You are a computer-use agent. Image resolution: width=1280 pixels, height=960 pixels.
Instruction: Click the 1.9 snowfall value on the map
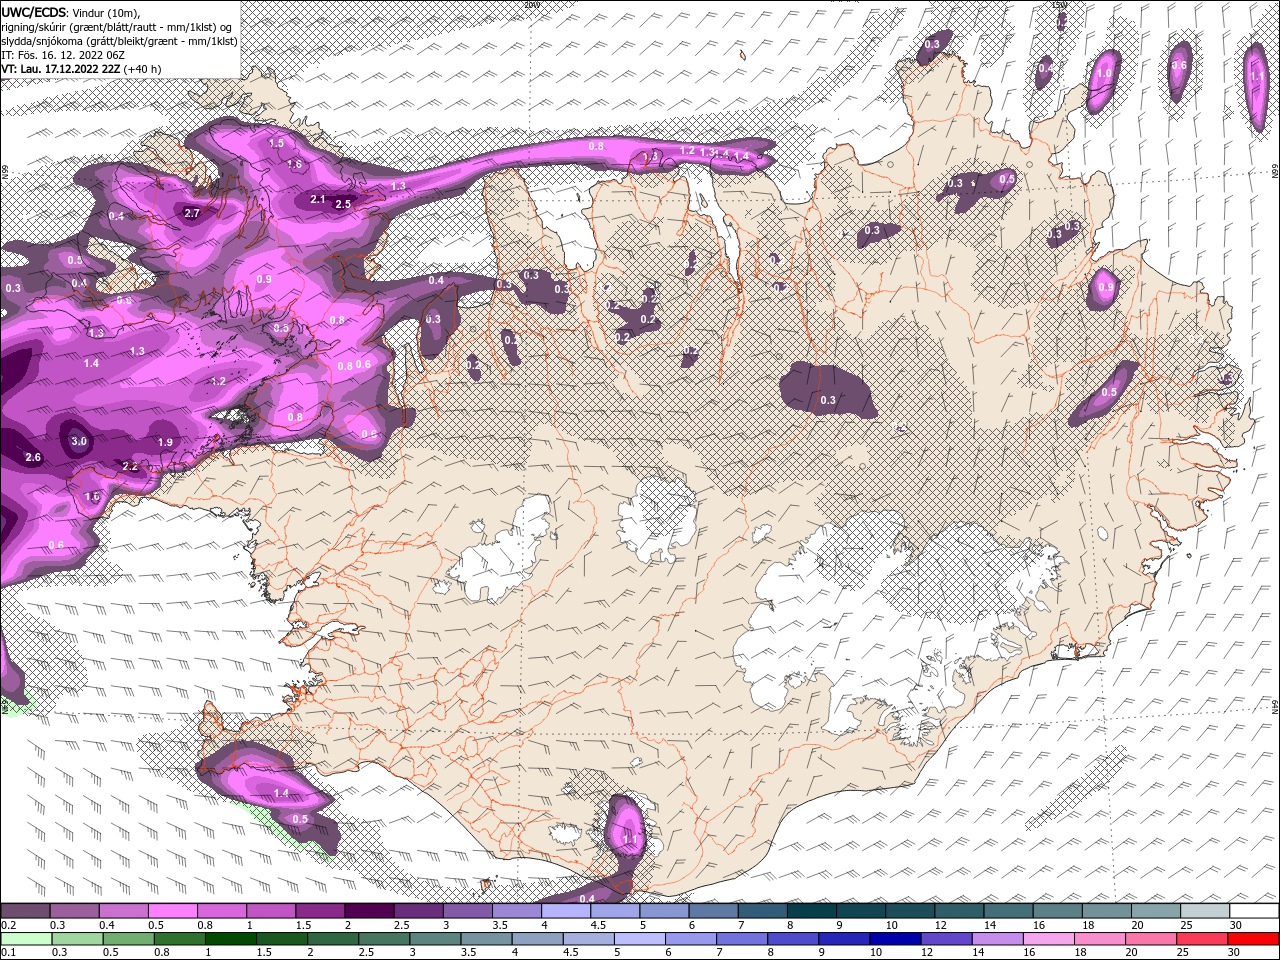tap(165, 442)
